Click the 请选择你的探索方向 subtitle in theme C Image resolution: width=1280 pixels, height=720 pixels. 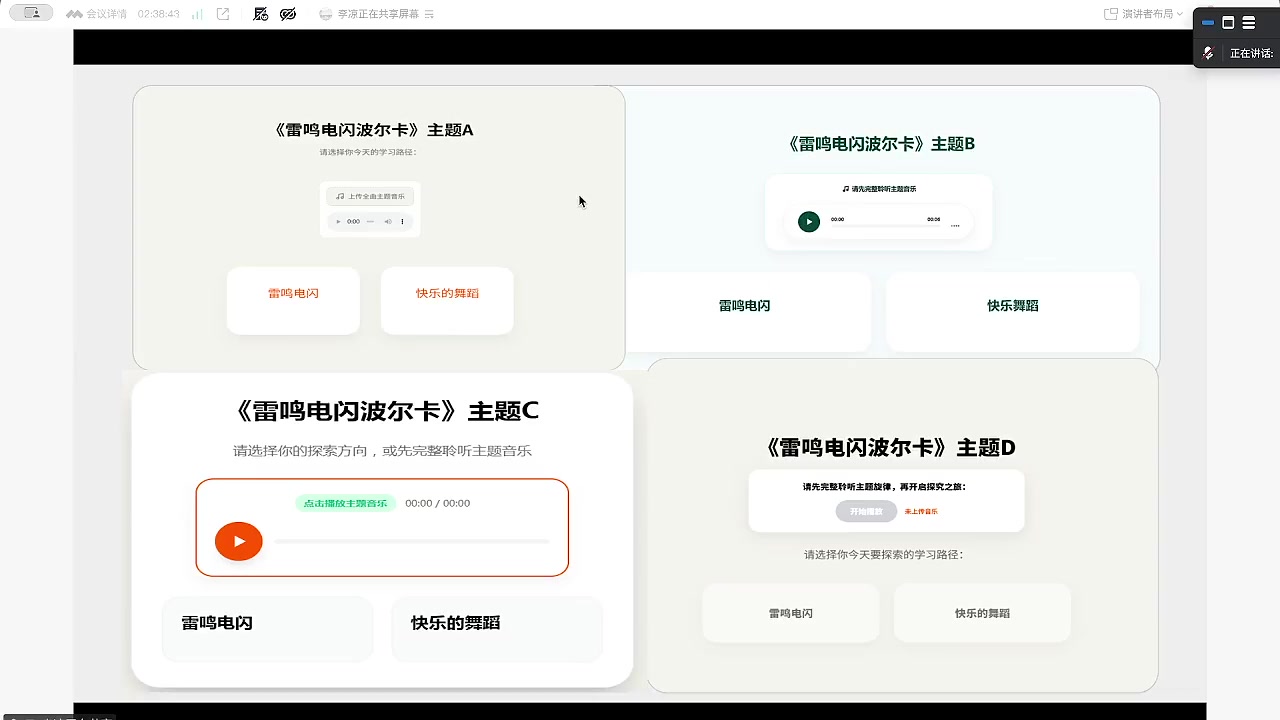click(382, 451)
